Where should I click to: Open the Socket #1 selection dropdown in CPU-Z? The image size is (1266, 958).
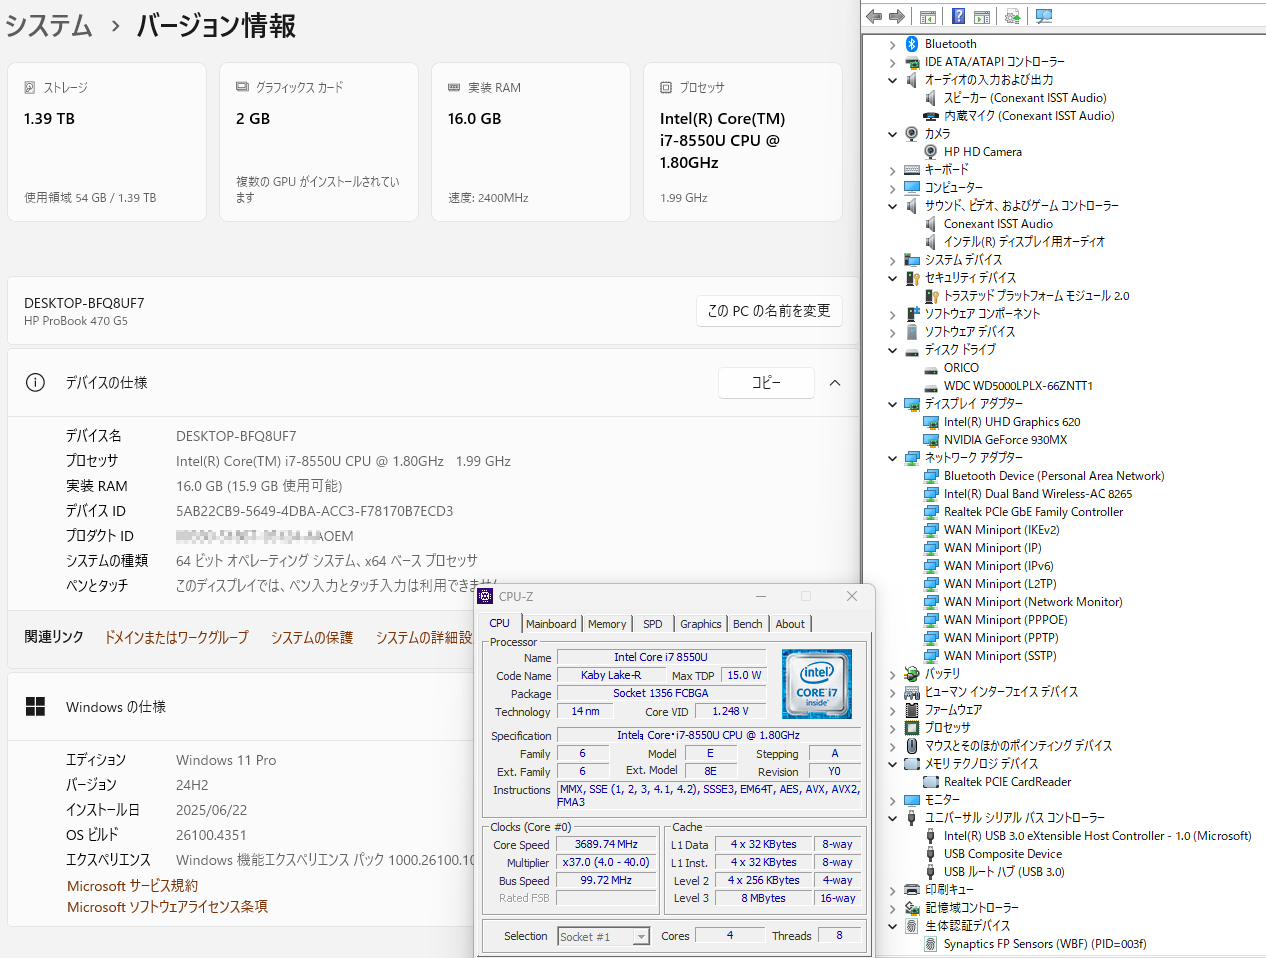pos(641,937)
